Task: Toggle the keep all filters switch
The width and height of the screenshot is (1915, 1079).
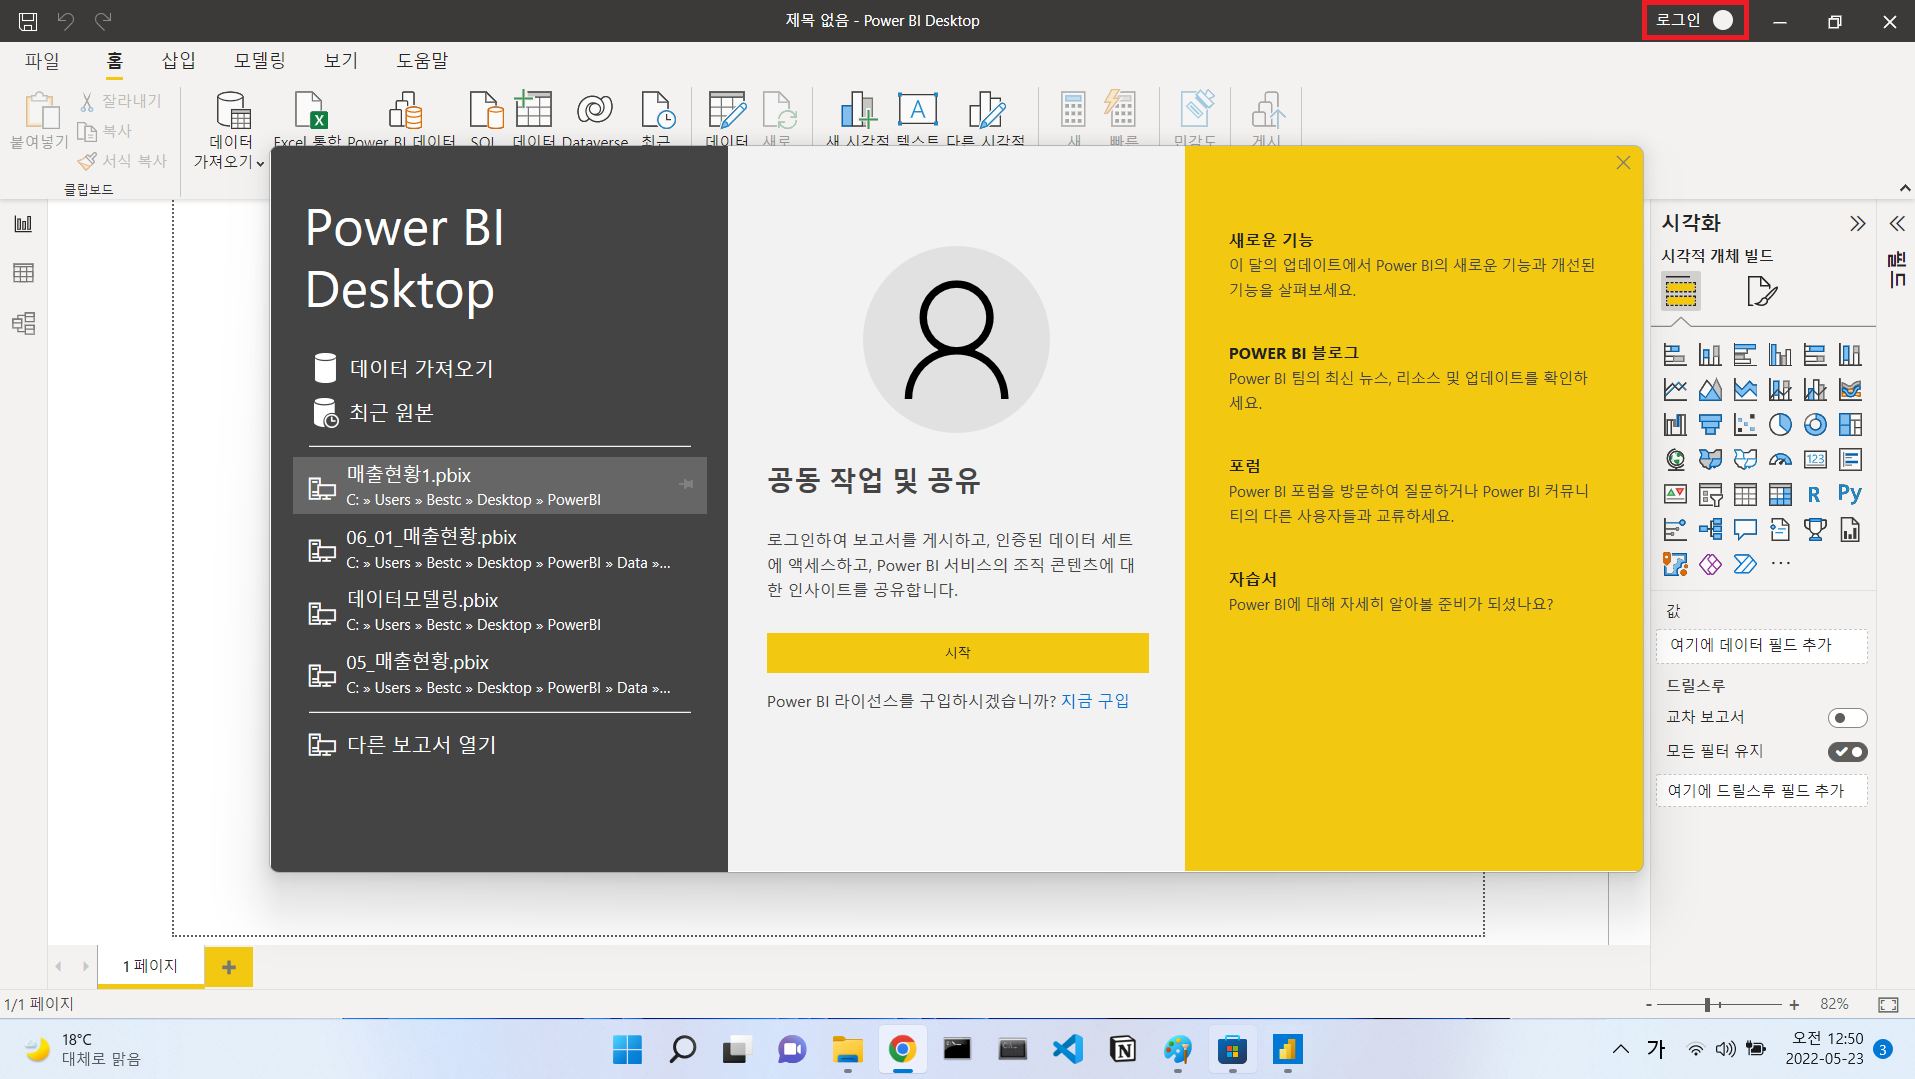Action: [1847, 752]
